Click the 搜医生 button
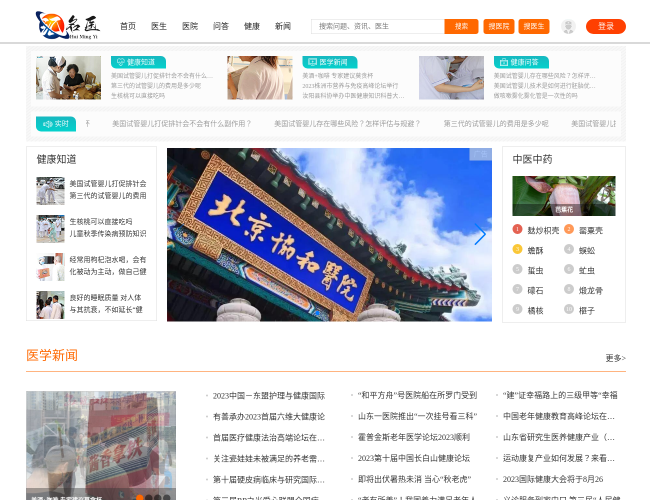Viewport: 650px width, 500px height. click(534, 26)
